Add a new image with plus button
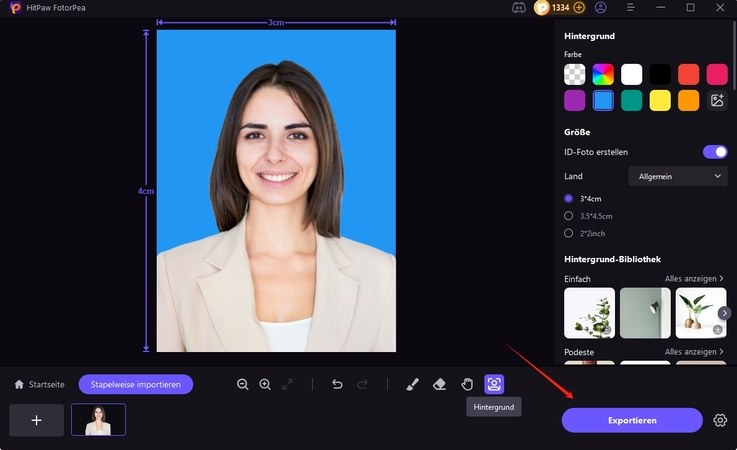The height and width of the screenshot is (450, 737). click(x=37, y=420)
